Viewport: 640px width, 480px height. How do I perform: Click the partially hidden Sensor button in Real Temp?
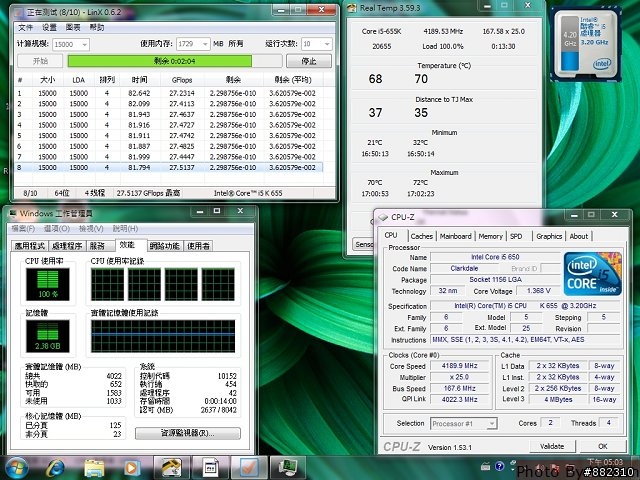point(363,244)
